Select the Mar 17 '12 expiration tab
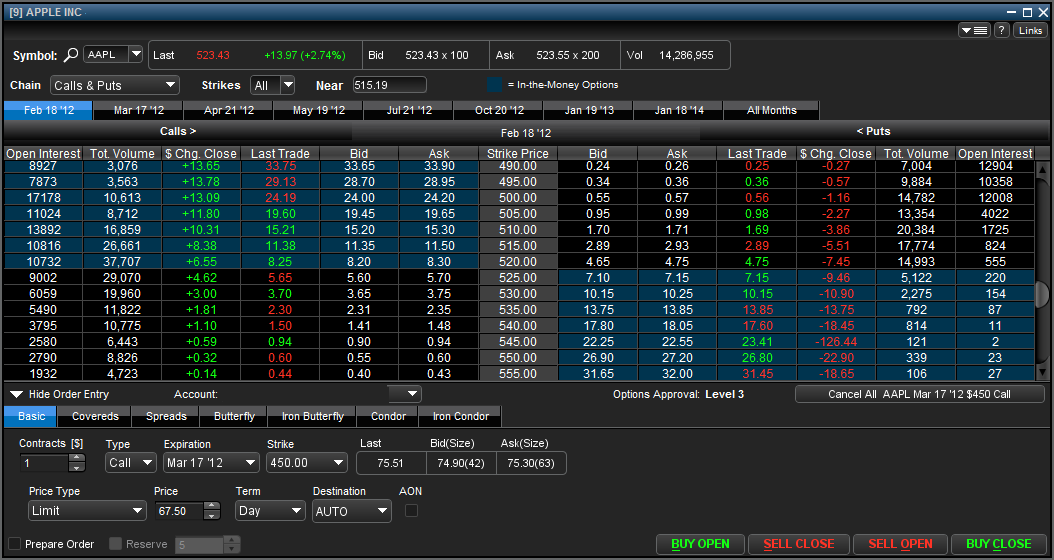 tap(138, 110)
